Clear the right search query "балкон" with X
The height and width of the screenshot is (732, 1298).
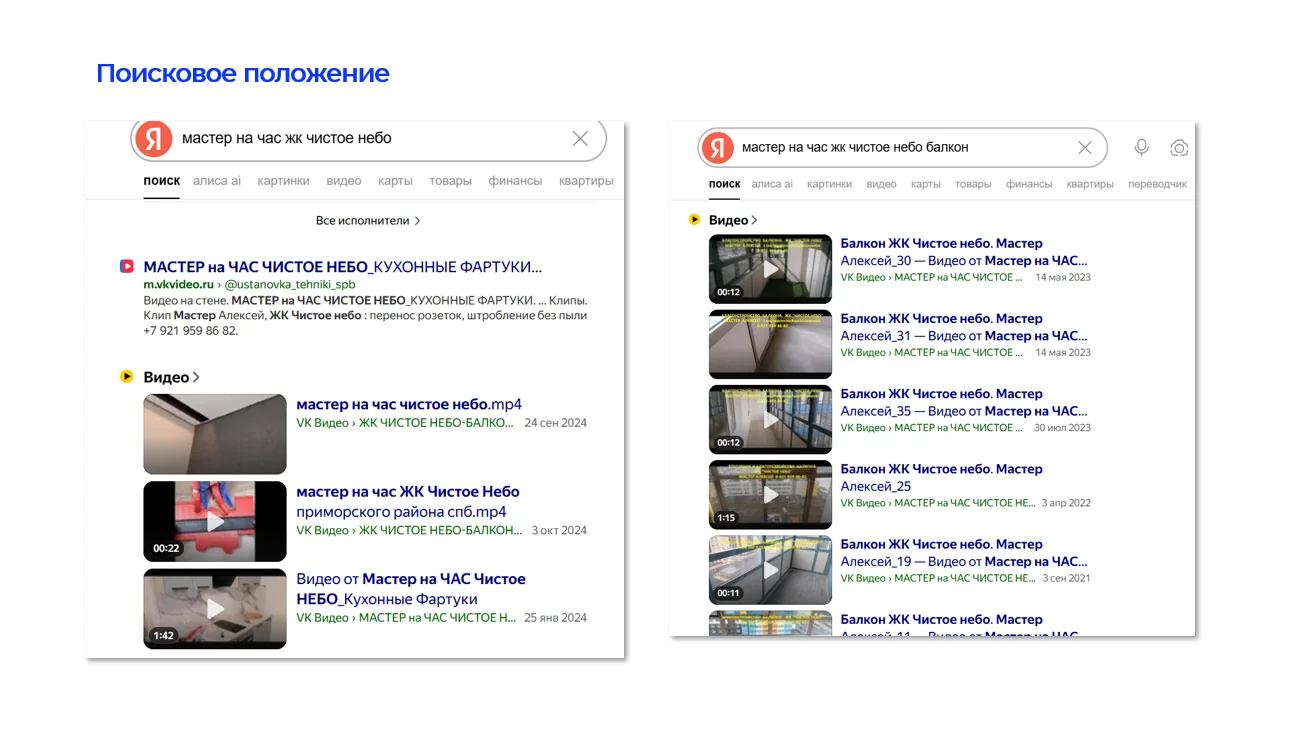(1085, 148)
